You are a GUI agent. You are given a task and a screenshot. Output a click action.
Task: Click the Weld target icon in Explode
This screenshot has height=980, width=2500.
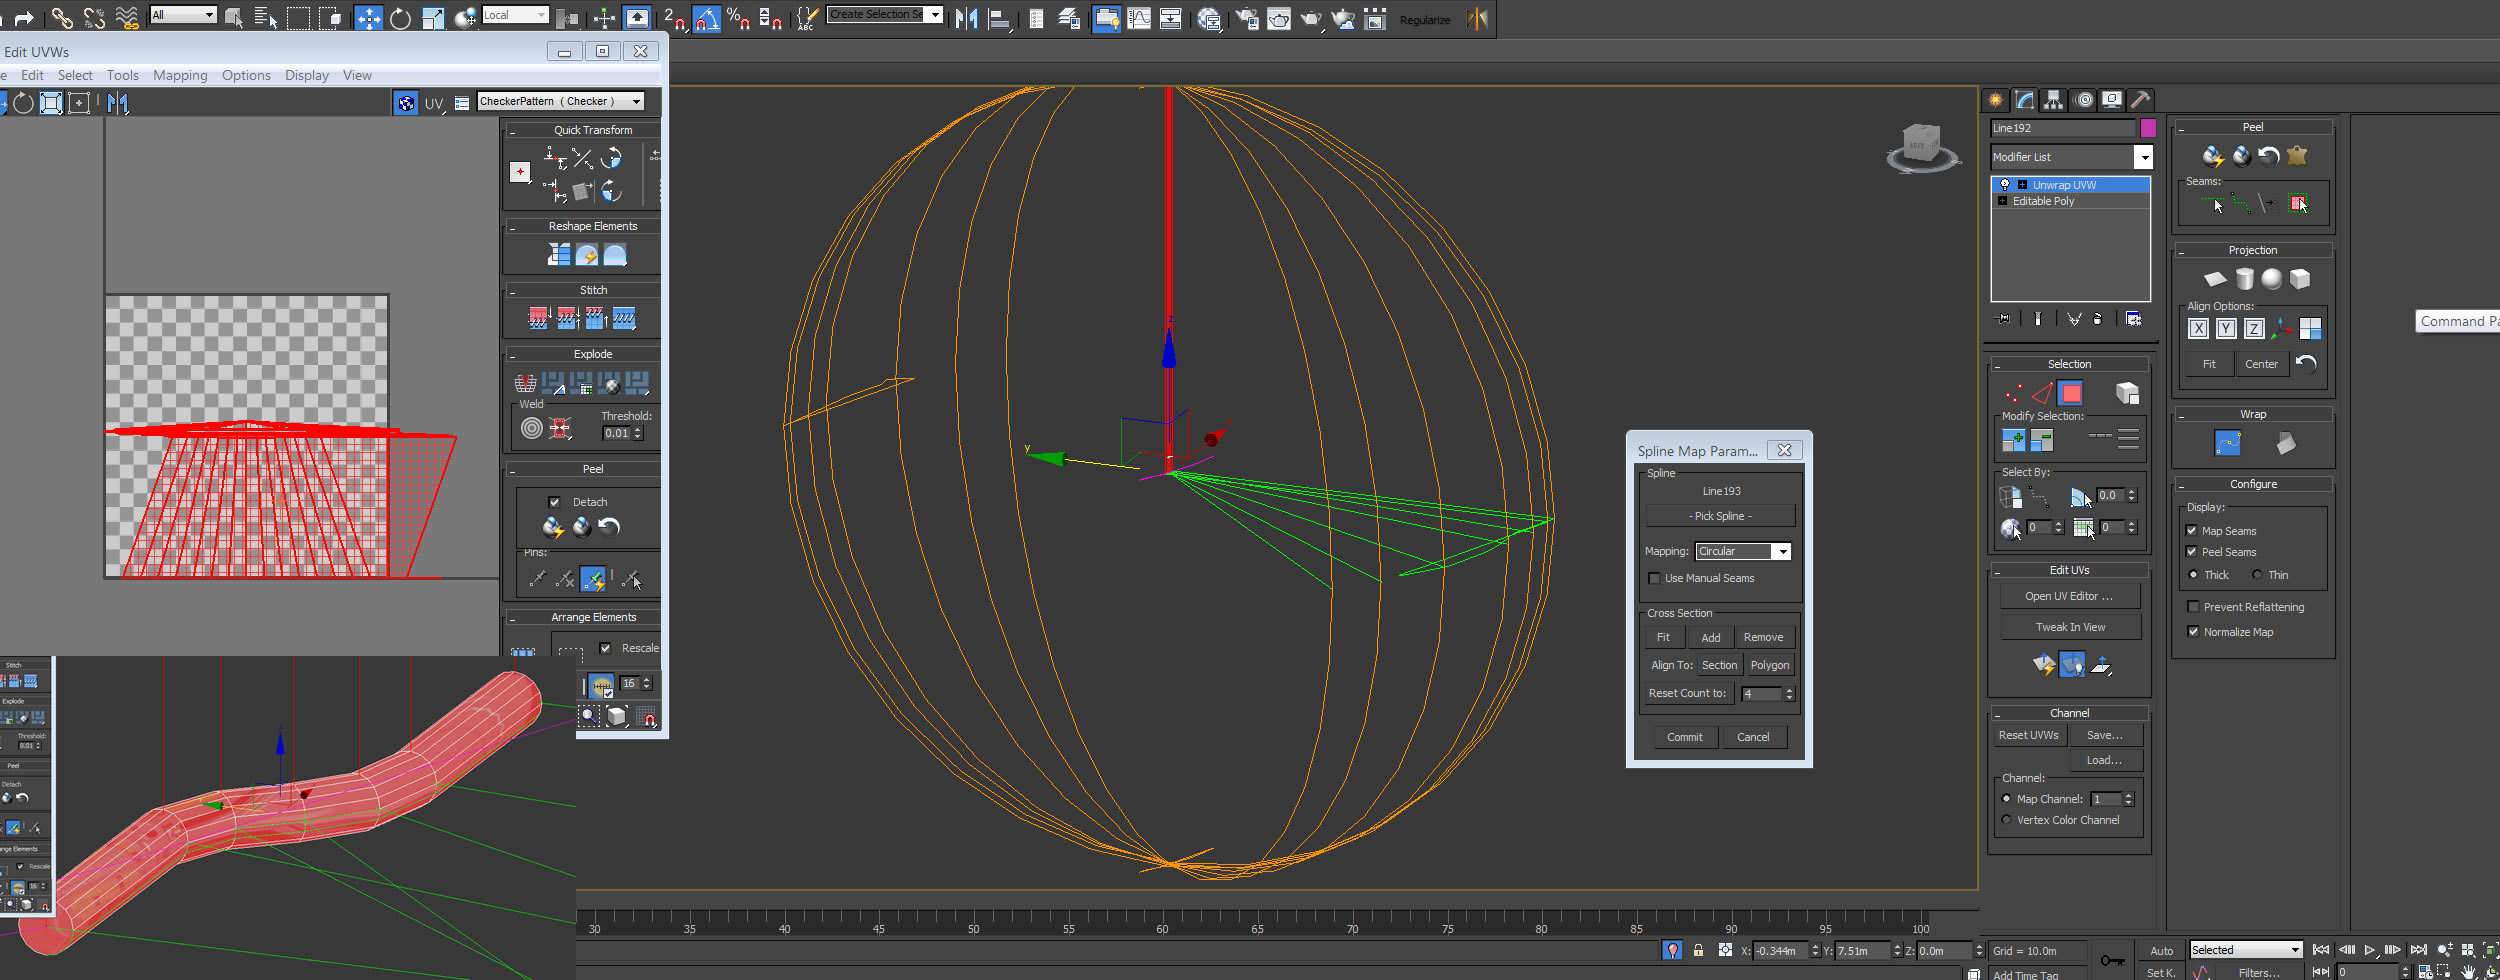[x=532, y=429]
